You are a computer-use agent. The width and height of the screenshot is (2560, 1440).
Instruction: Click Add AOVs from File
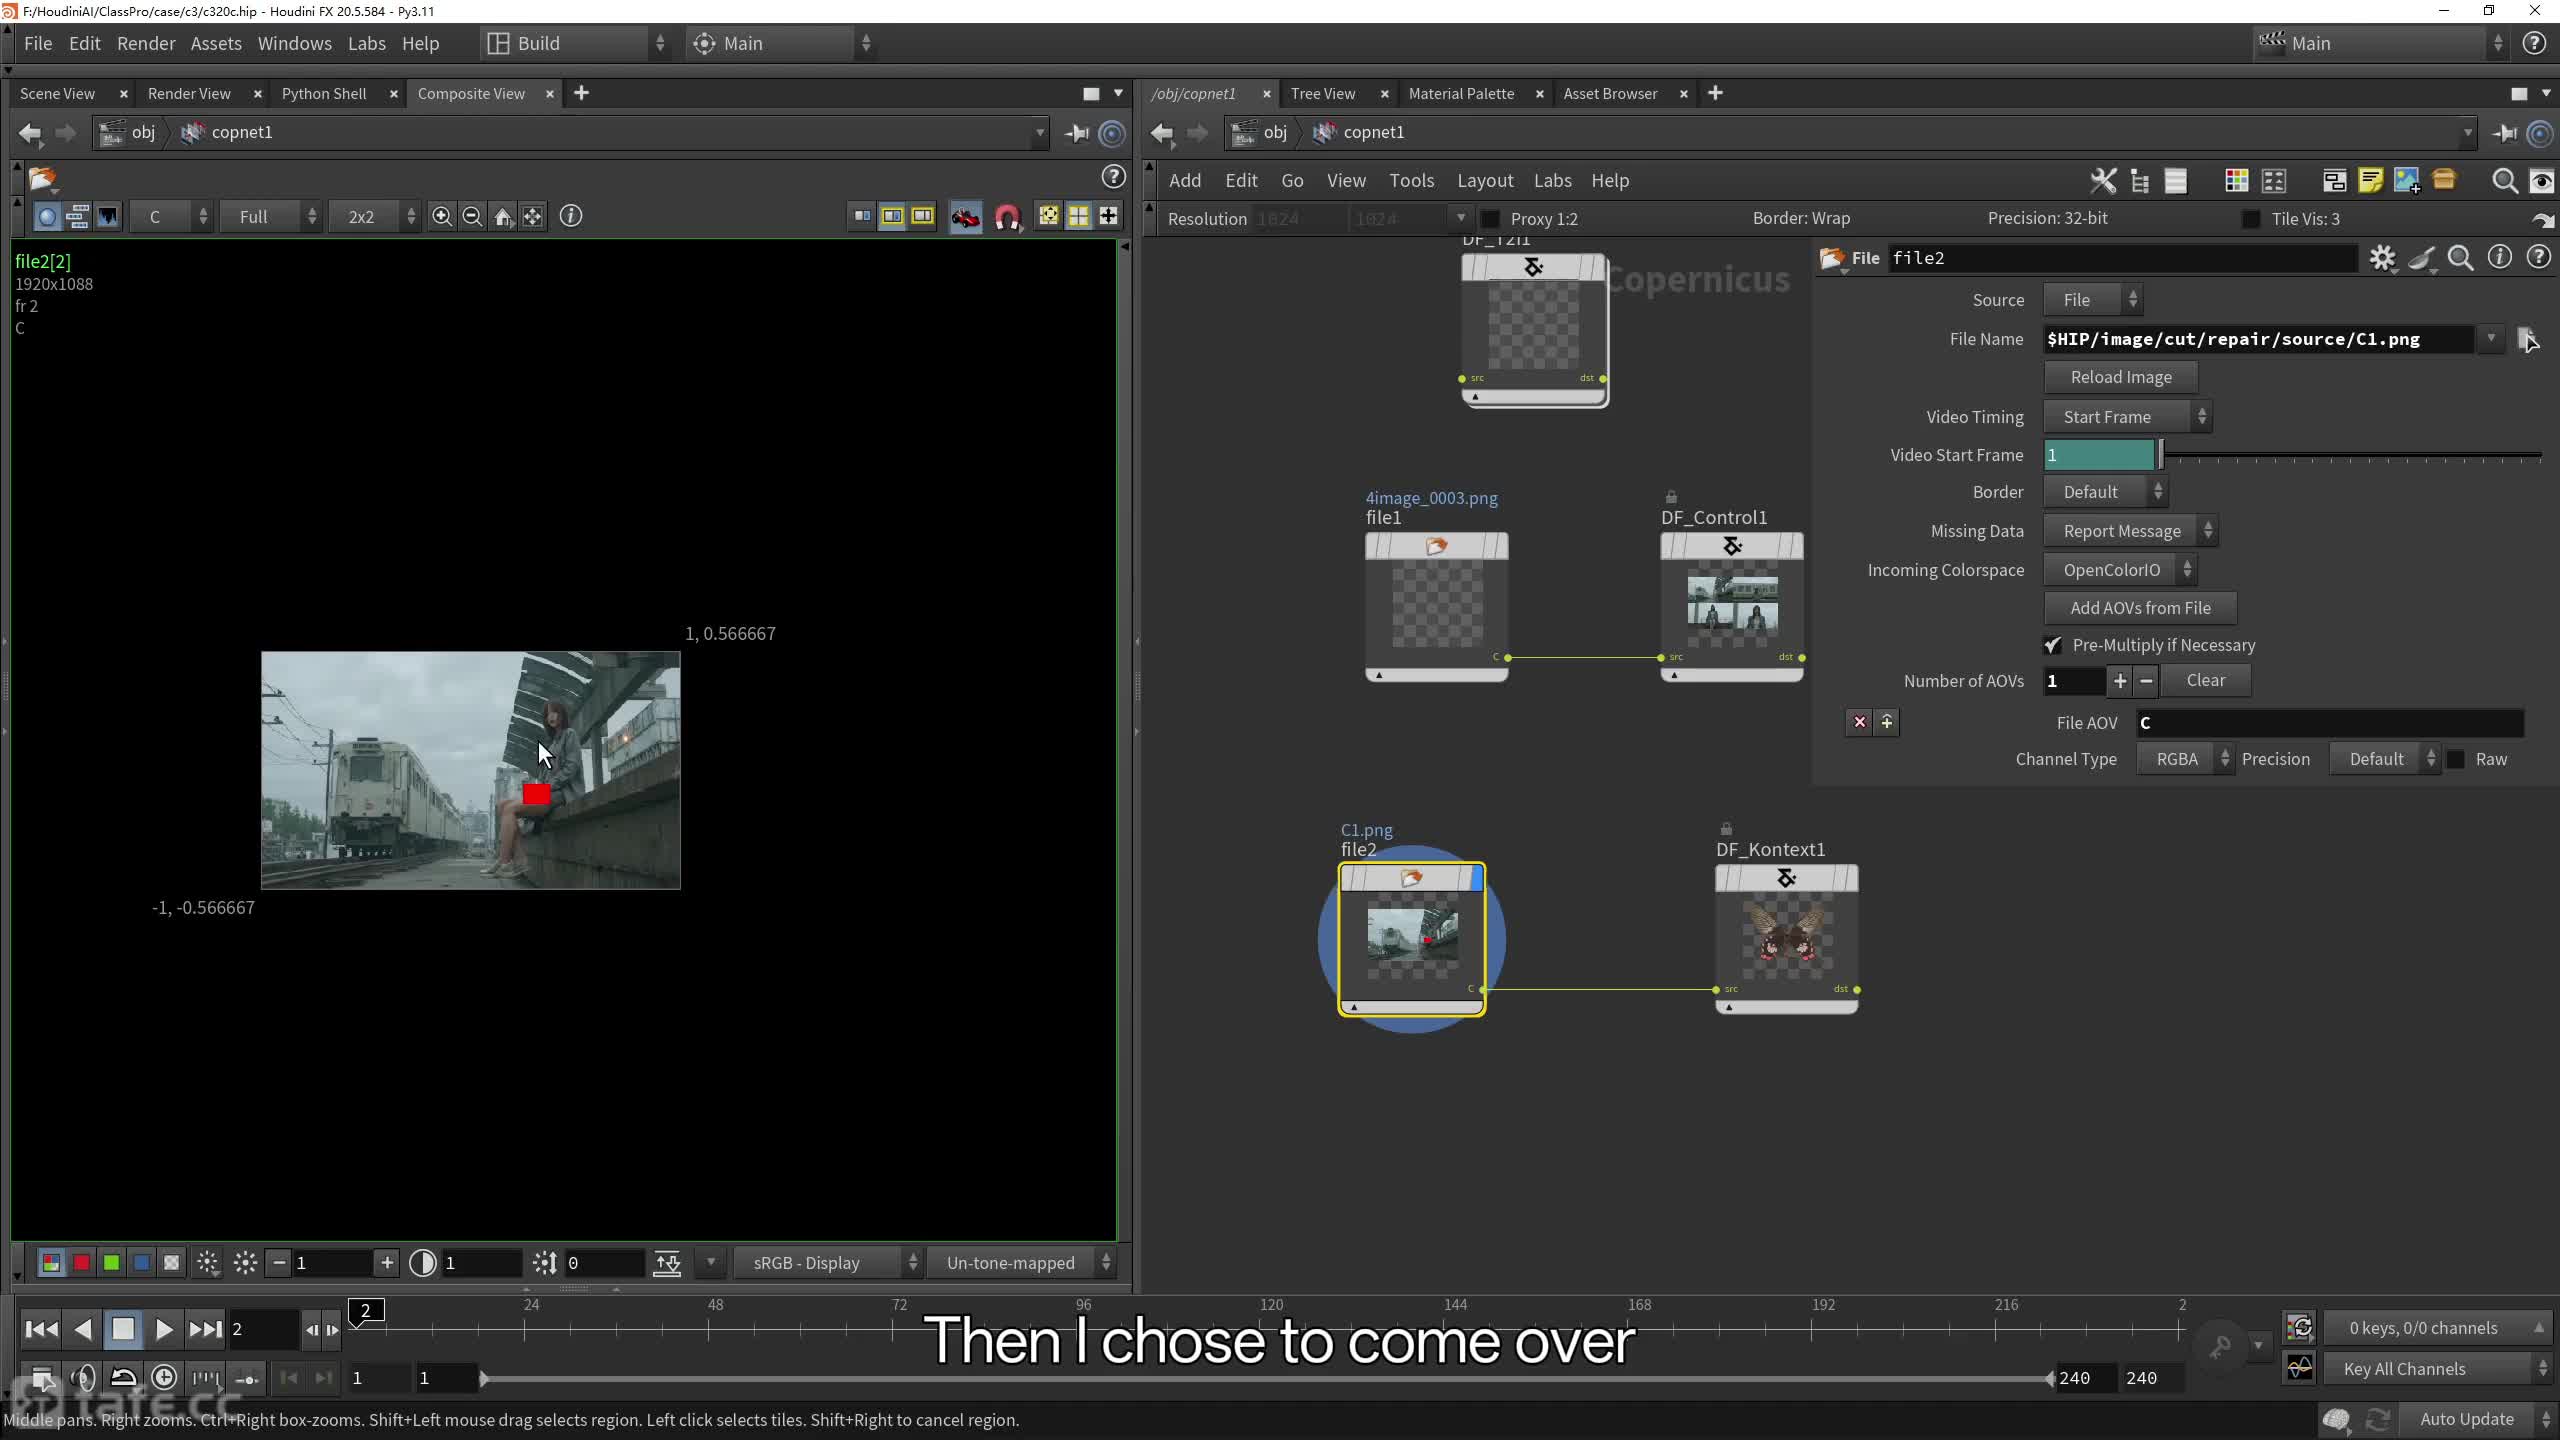[2140, 608]
